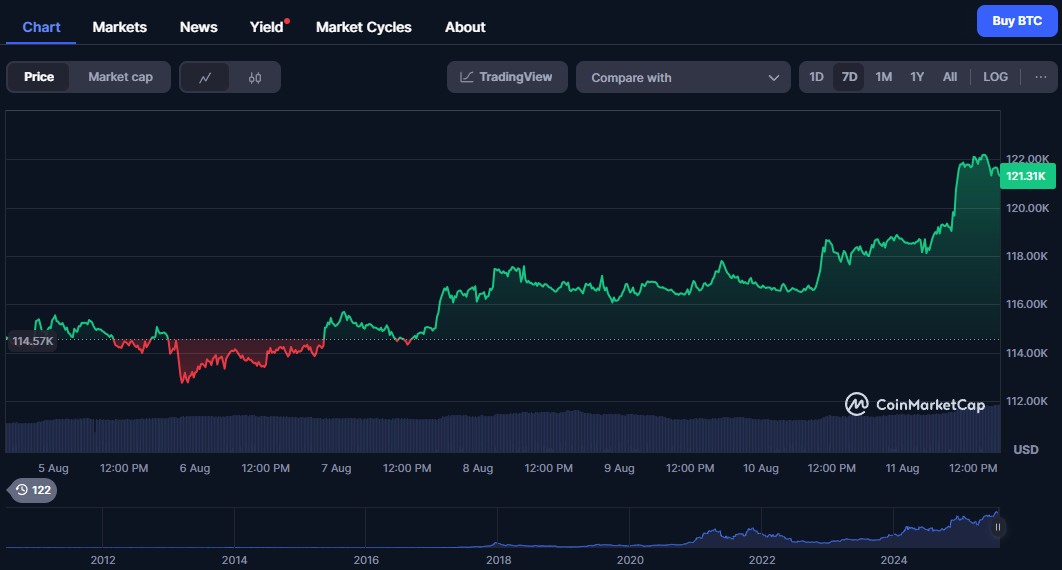Screen dimensions: 1062x570
Task: Click the 11 Aug date label
Action: pyautogui.click(x=902, y=468)
